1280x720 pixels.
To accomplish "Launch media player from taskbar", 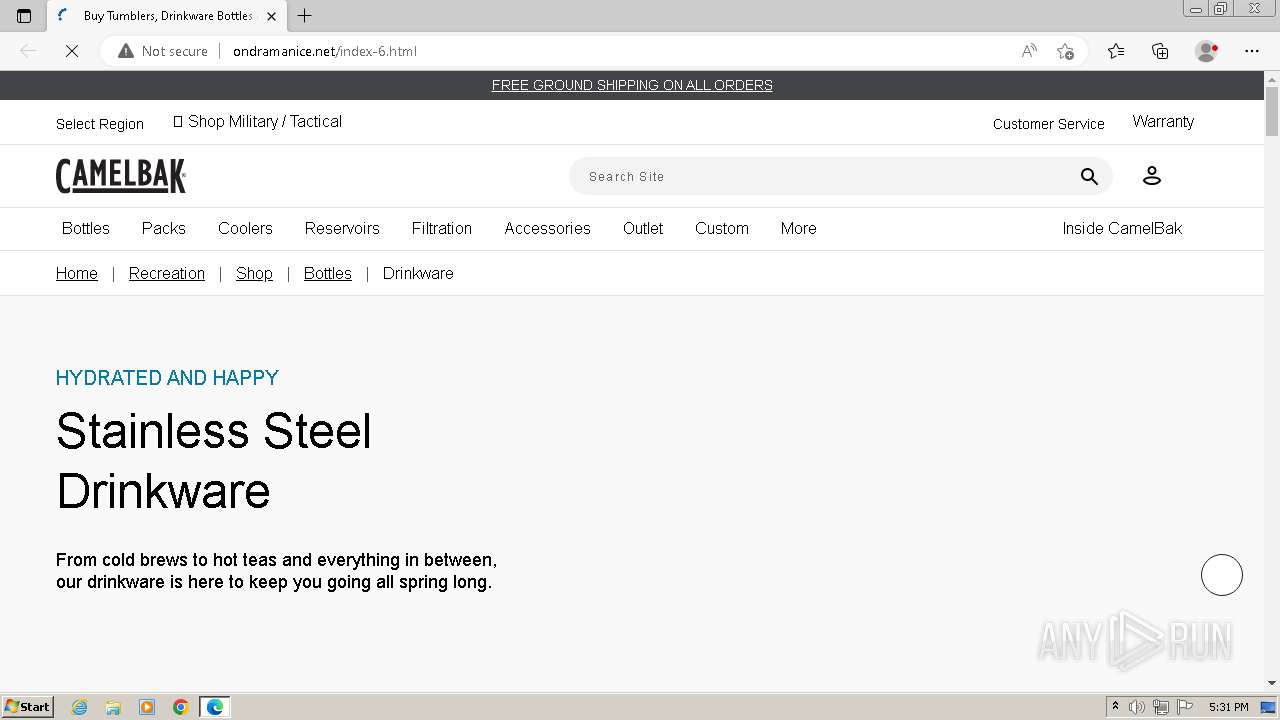I will [147, 707].
